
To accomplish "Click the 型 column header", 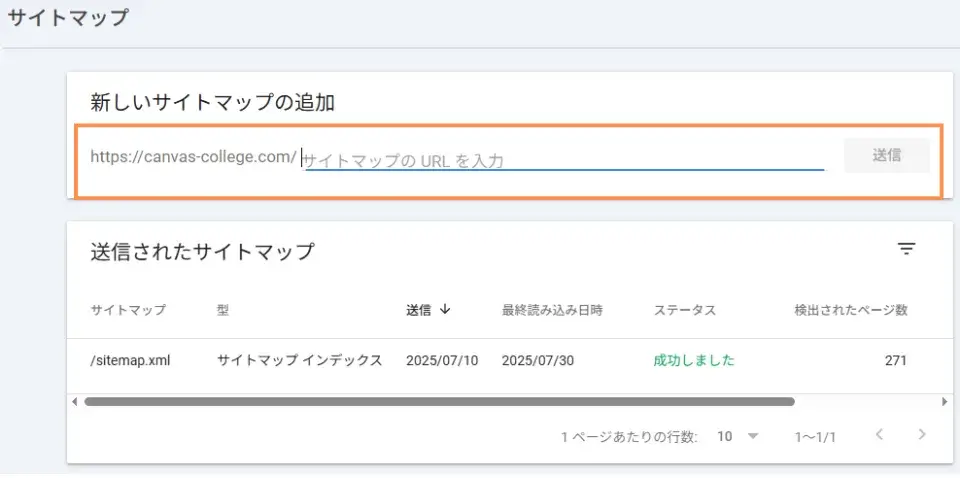I will click(x=223, y=310).
